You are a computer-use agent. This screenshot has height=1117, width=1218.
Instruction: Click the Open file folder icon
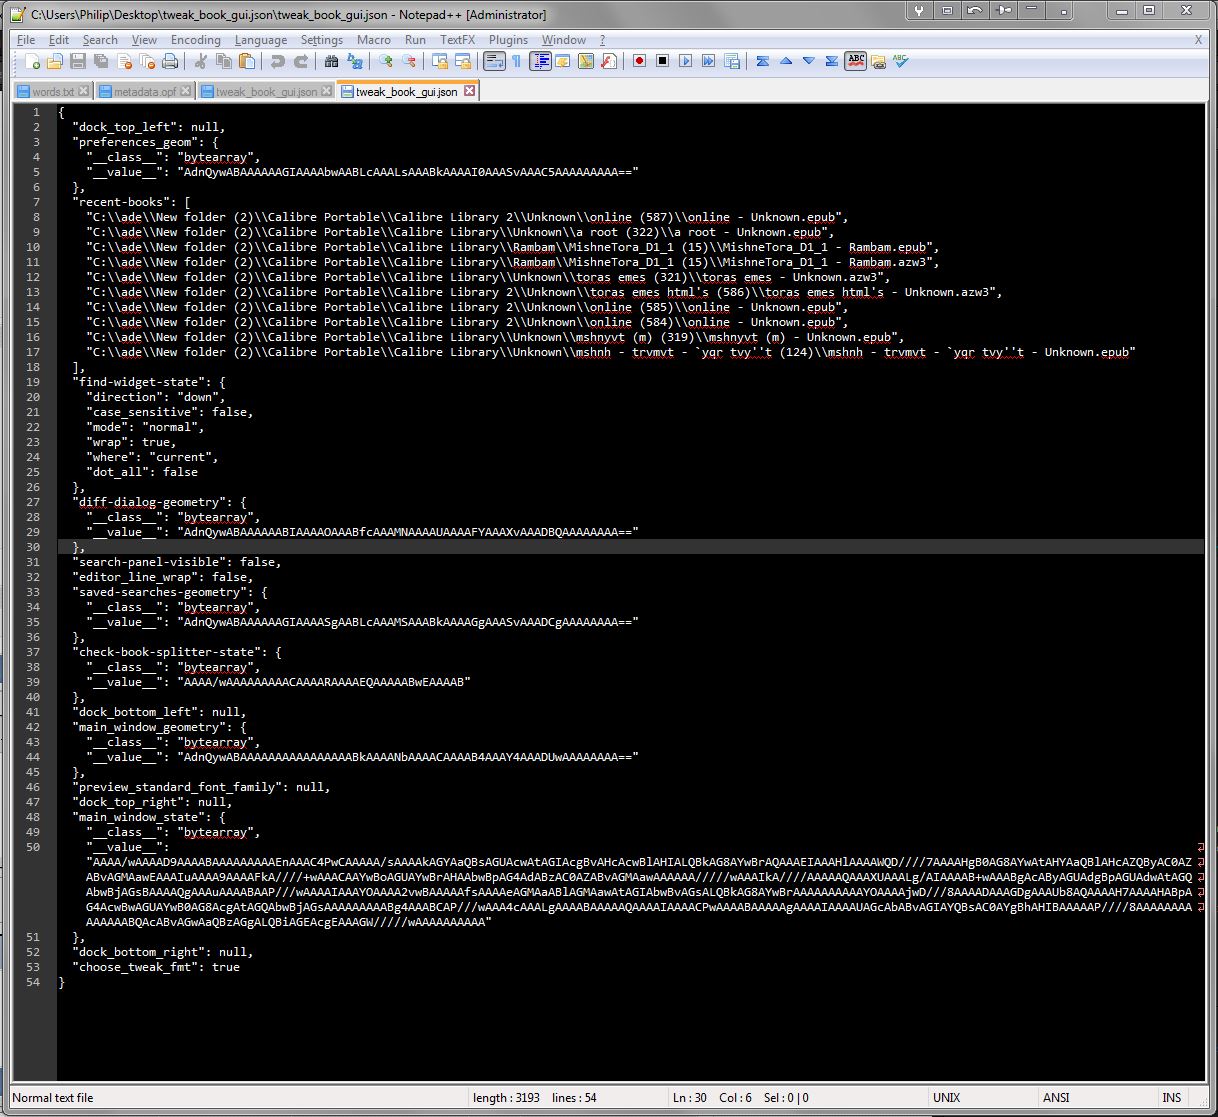point(55,62)
